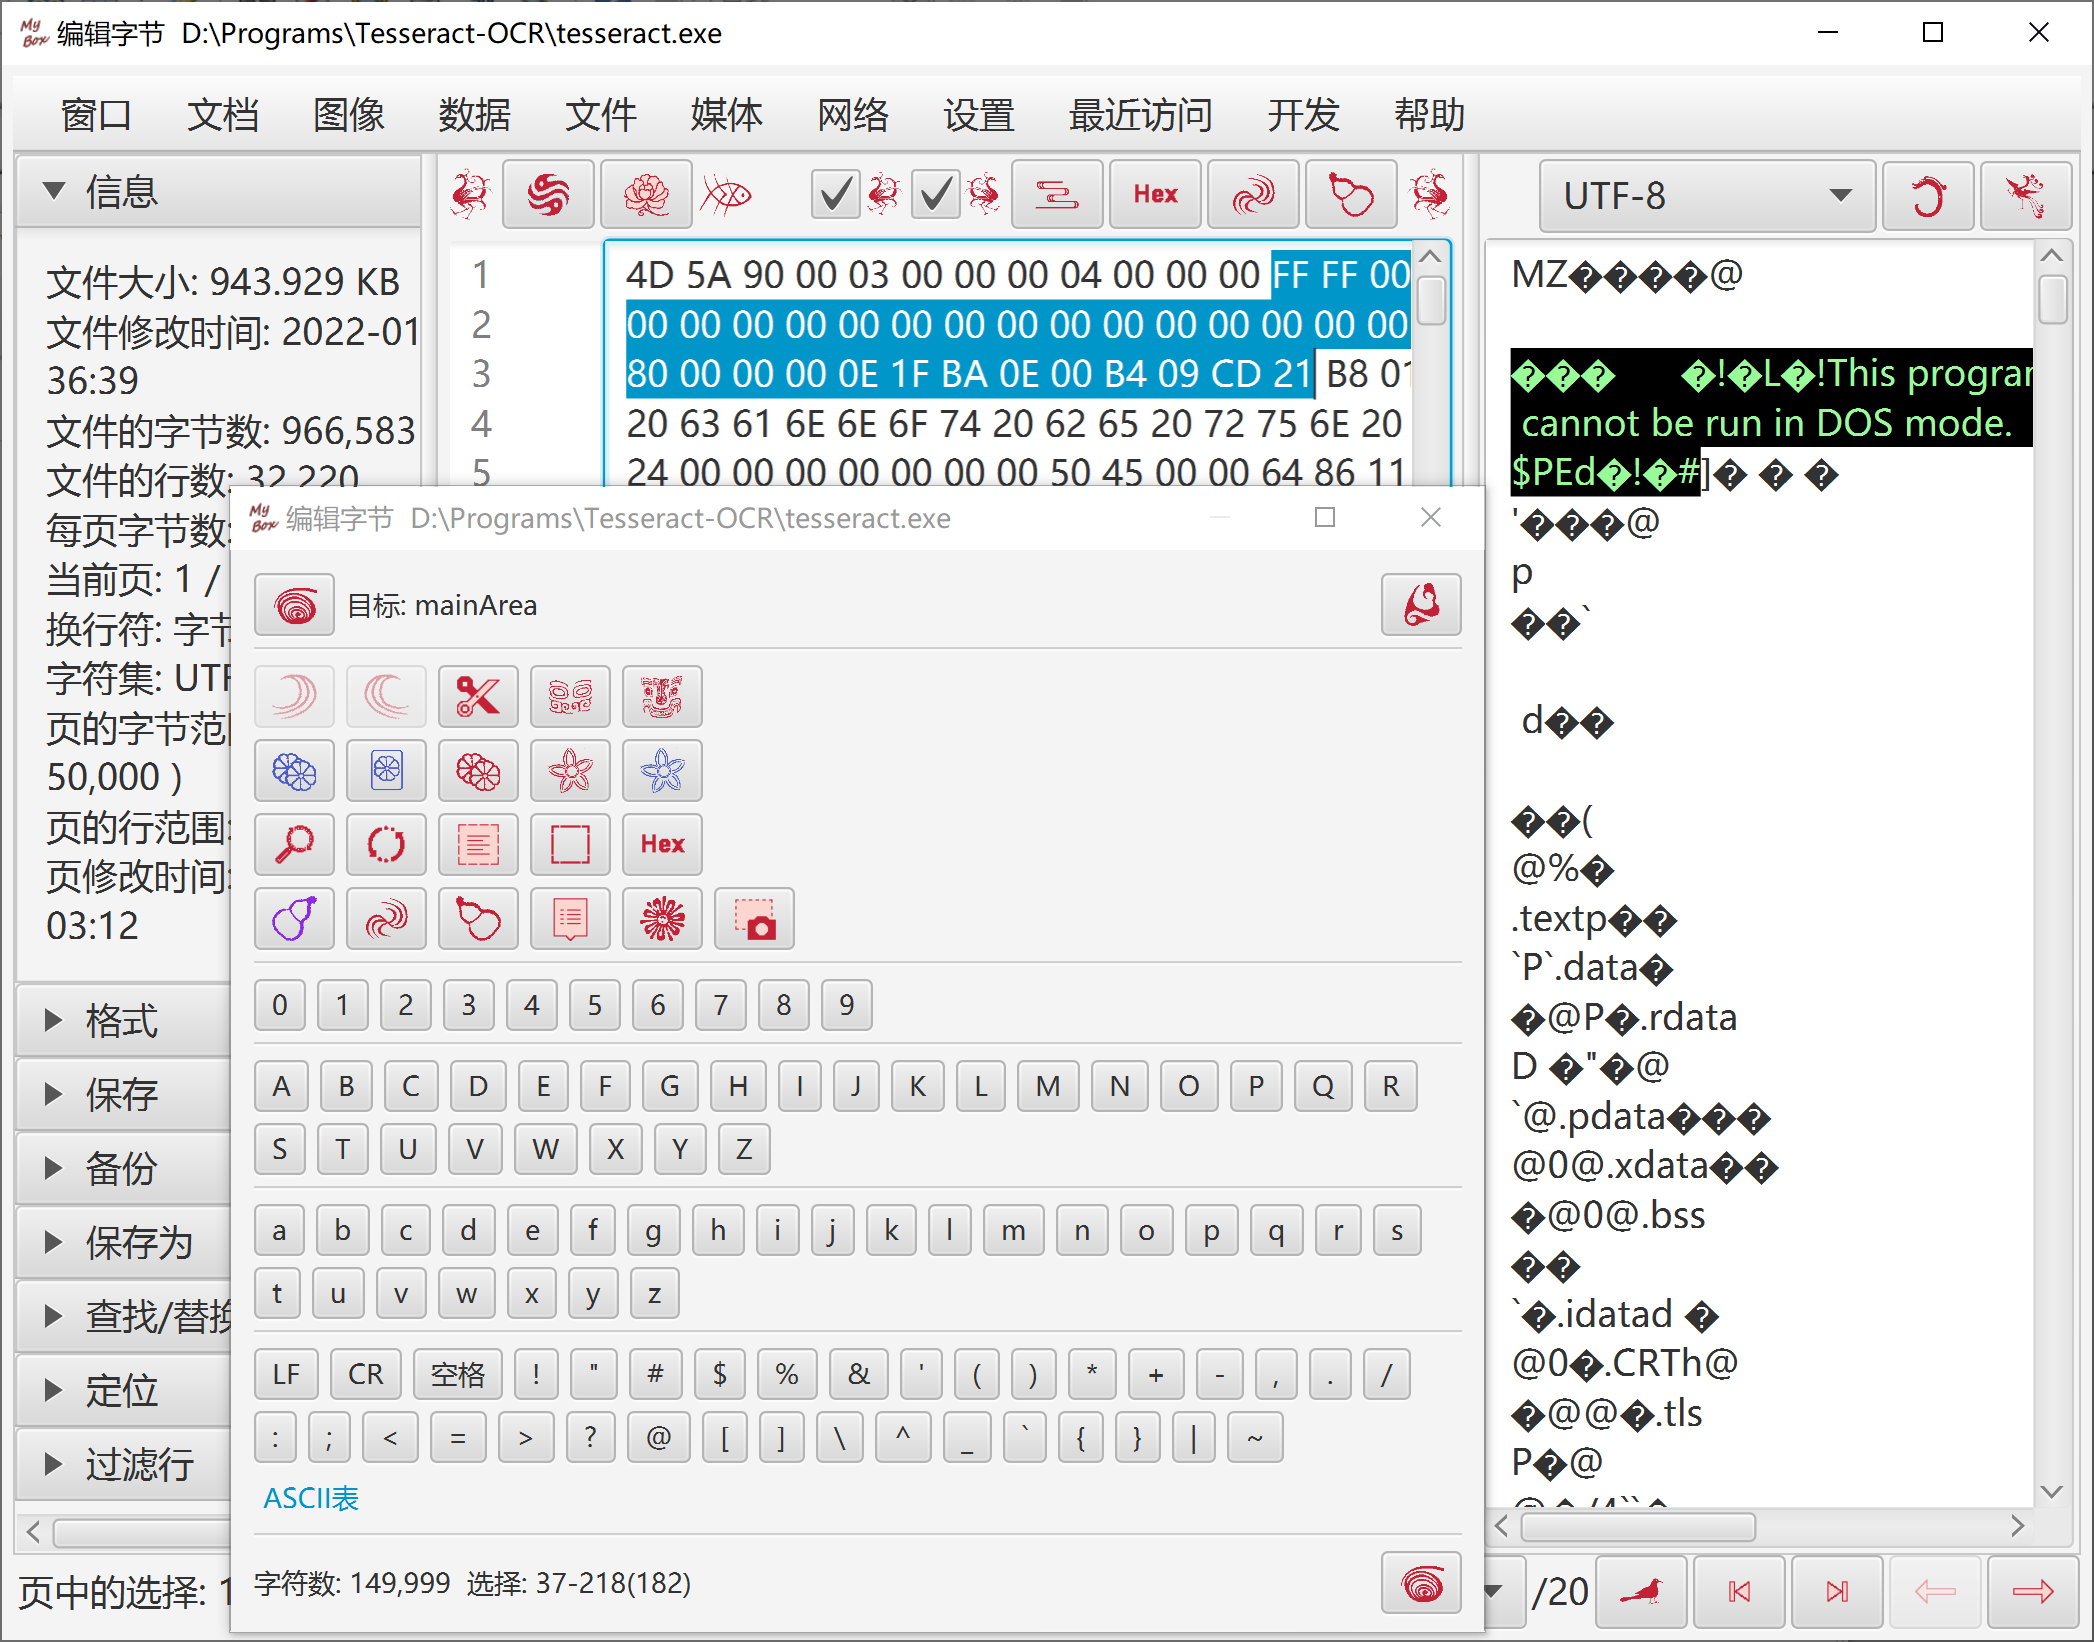
Task: Click the refresh hook icon beside UTF-8
Action: click(x=1928, y=195)
